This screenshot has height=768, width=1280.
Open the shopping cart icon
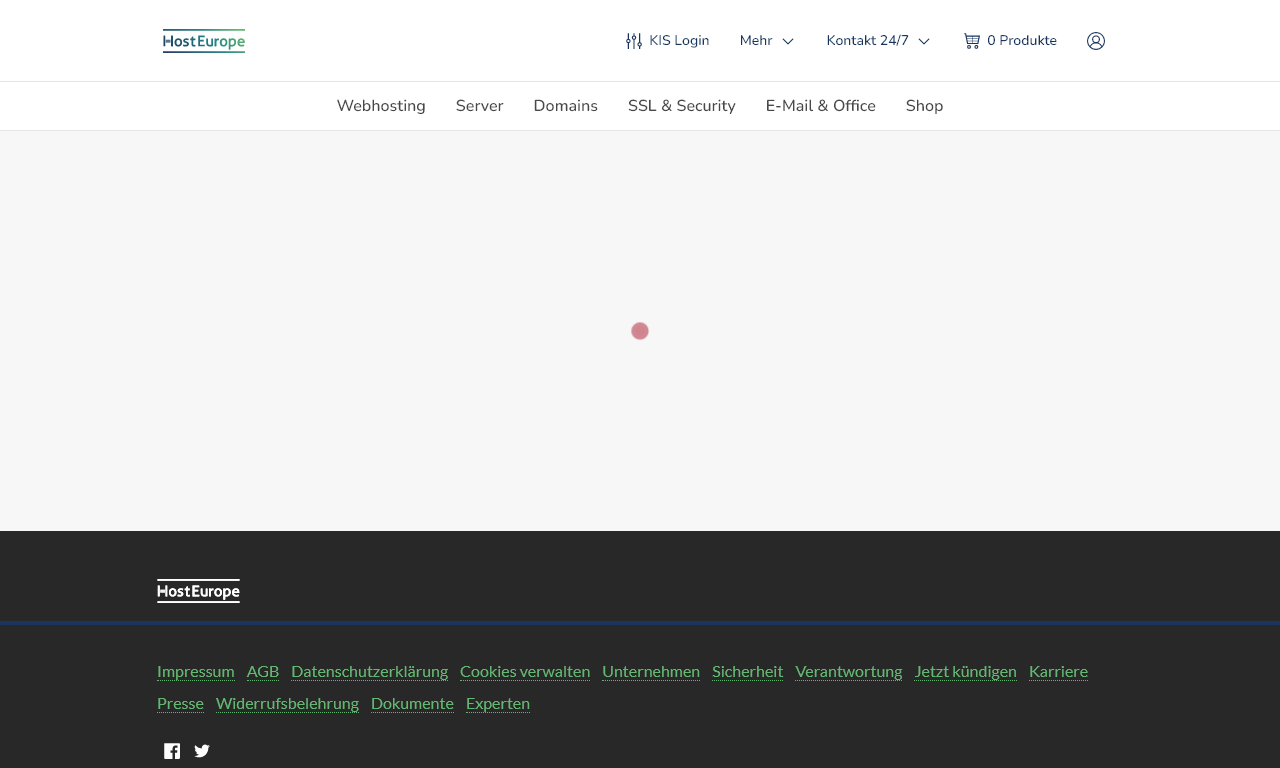971,41
